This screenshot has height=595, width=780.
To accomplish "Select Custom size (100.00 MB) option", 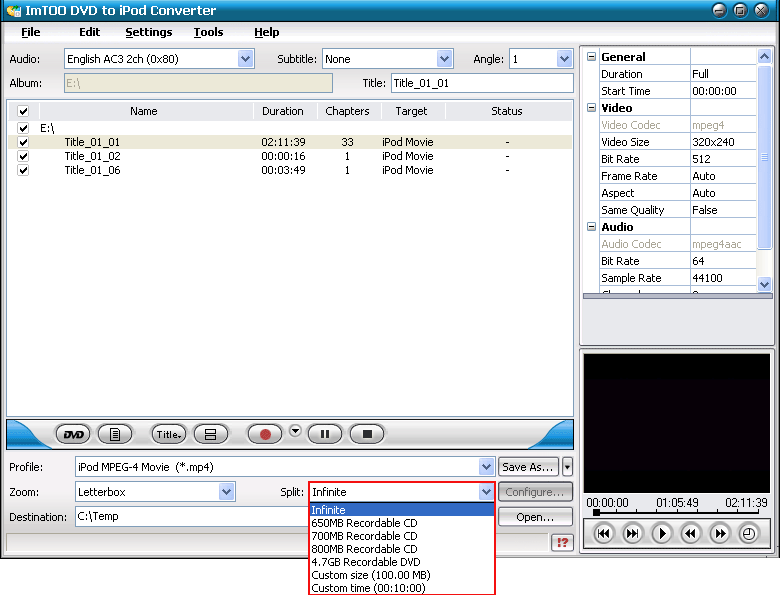I will click(x=401, y=575).
